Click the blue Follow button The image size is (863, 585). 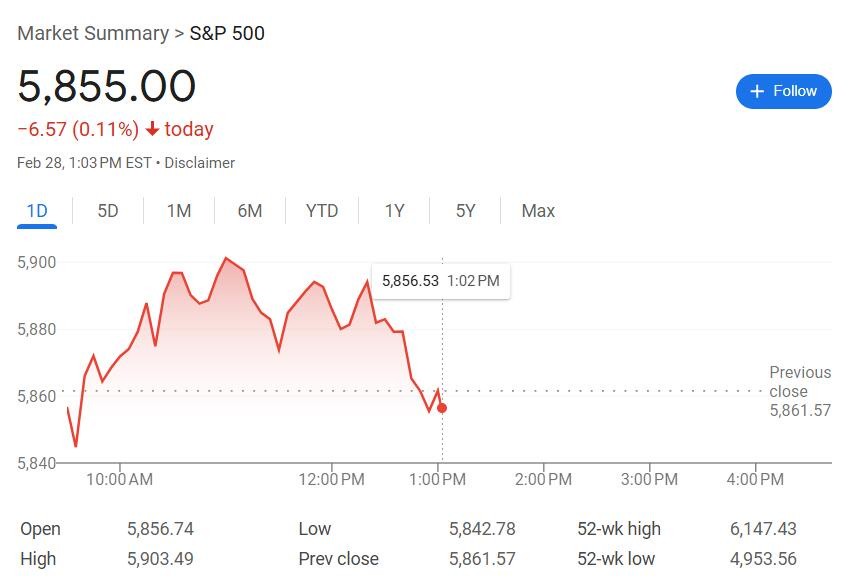click(x=783, y=91)
